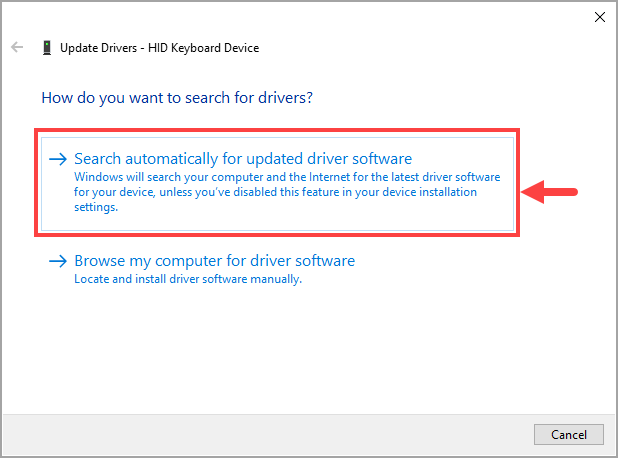The image size is (618, 458).
Task: Click 'Locate and install driver software manually' text
Action: click(x=188, y=279)
